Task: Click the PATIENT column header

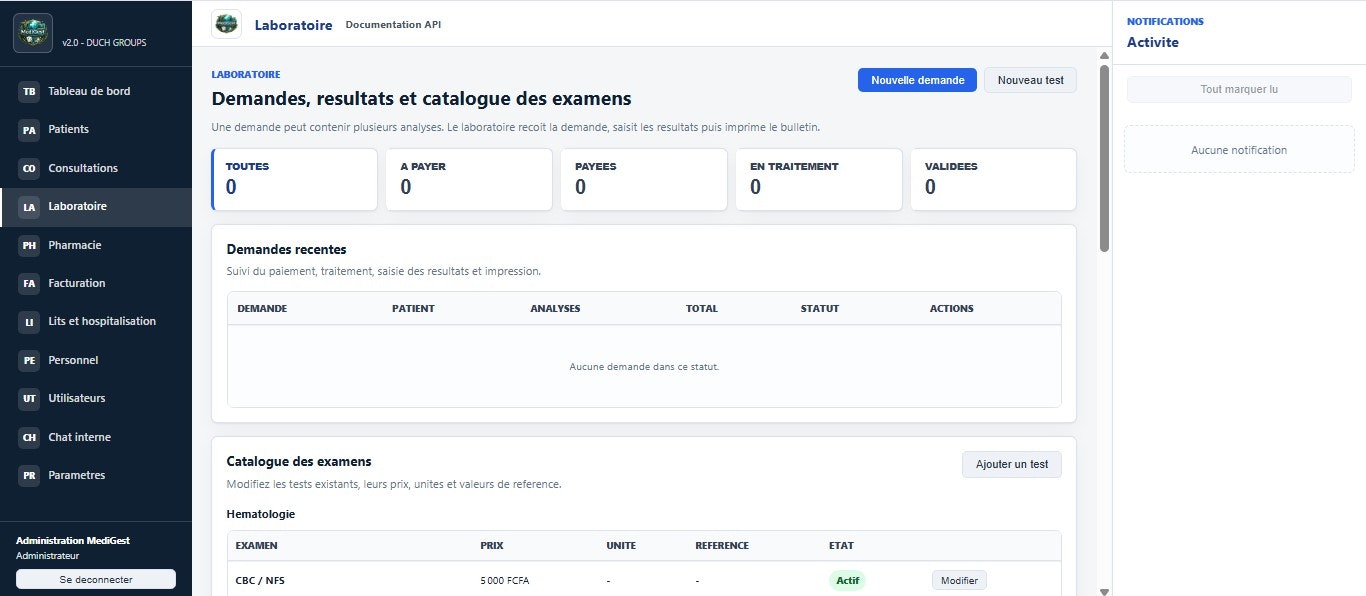Action: point(413,308)
